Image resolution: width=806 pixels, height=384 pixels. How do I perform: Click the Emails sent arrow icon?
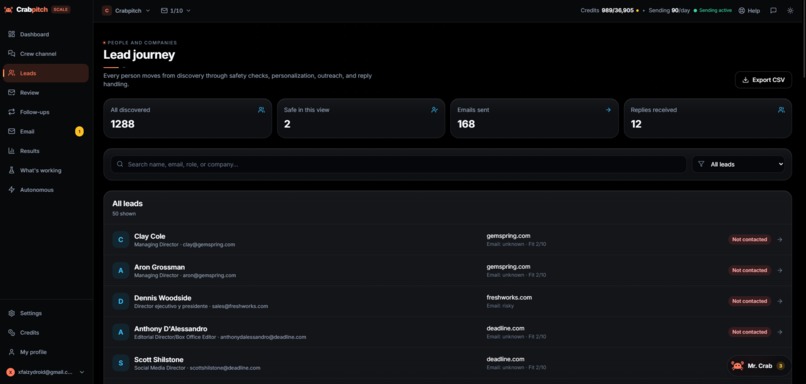pos(608,109)
